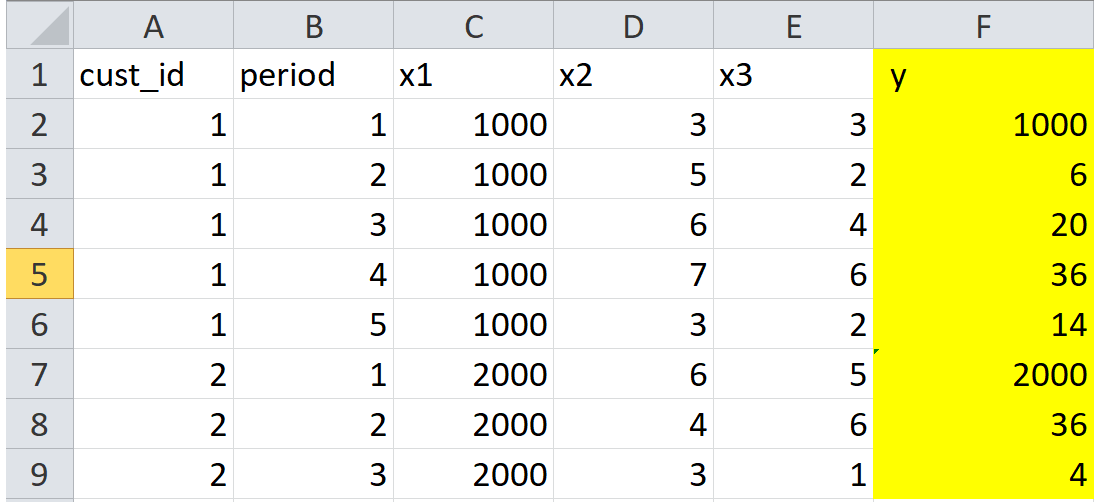Select the x1 label cell

tap(473, 76)
